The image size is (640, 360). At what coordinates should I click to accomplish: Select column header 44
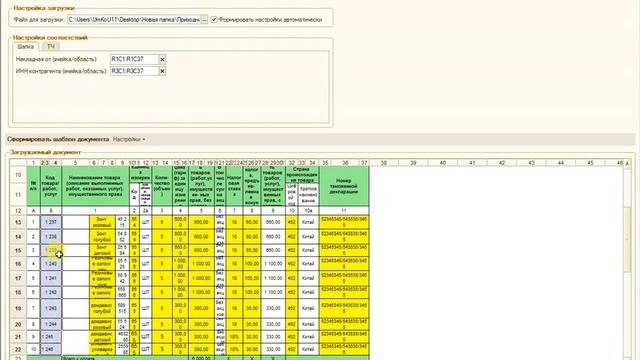click(561, 163)
